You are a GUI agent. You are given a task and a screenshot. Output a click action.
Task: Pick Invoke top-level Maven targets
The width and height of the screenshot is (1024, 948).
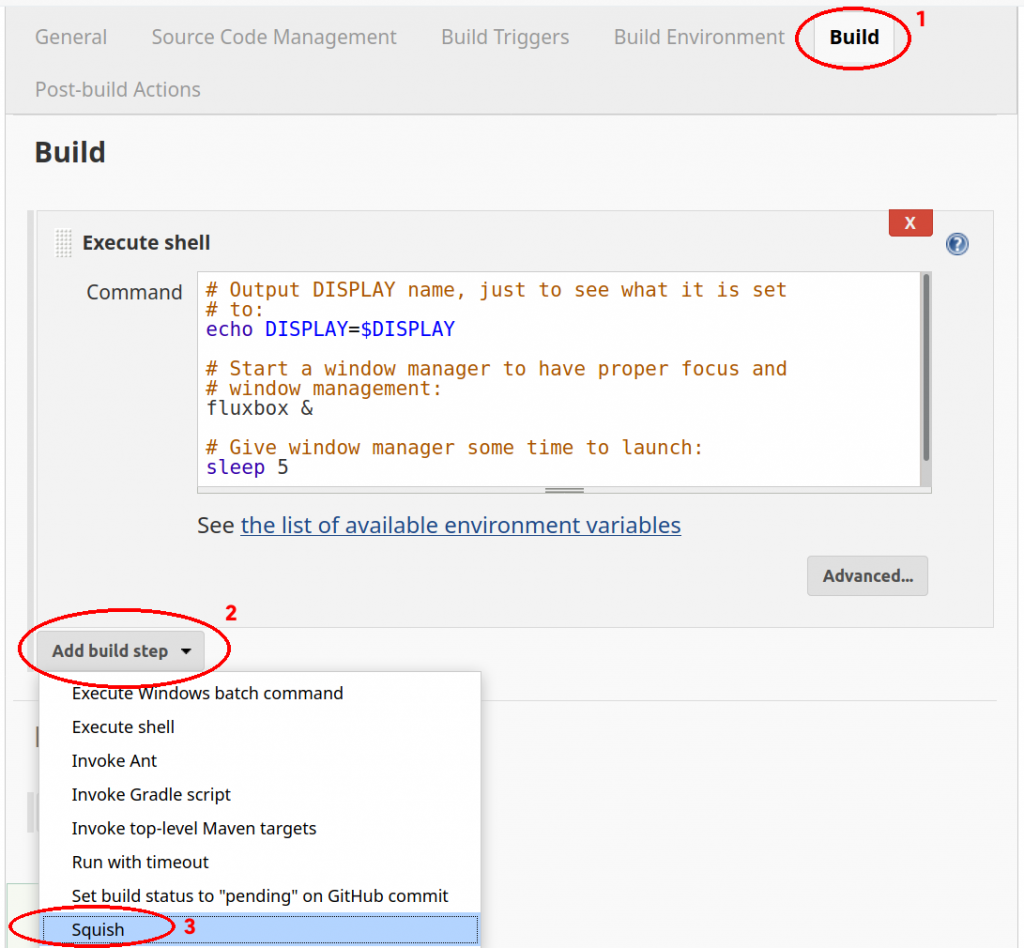194,828
